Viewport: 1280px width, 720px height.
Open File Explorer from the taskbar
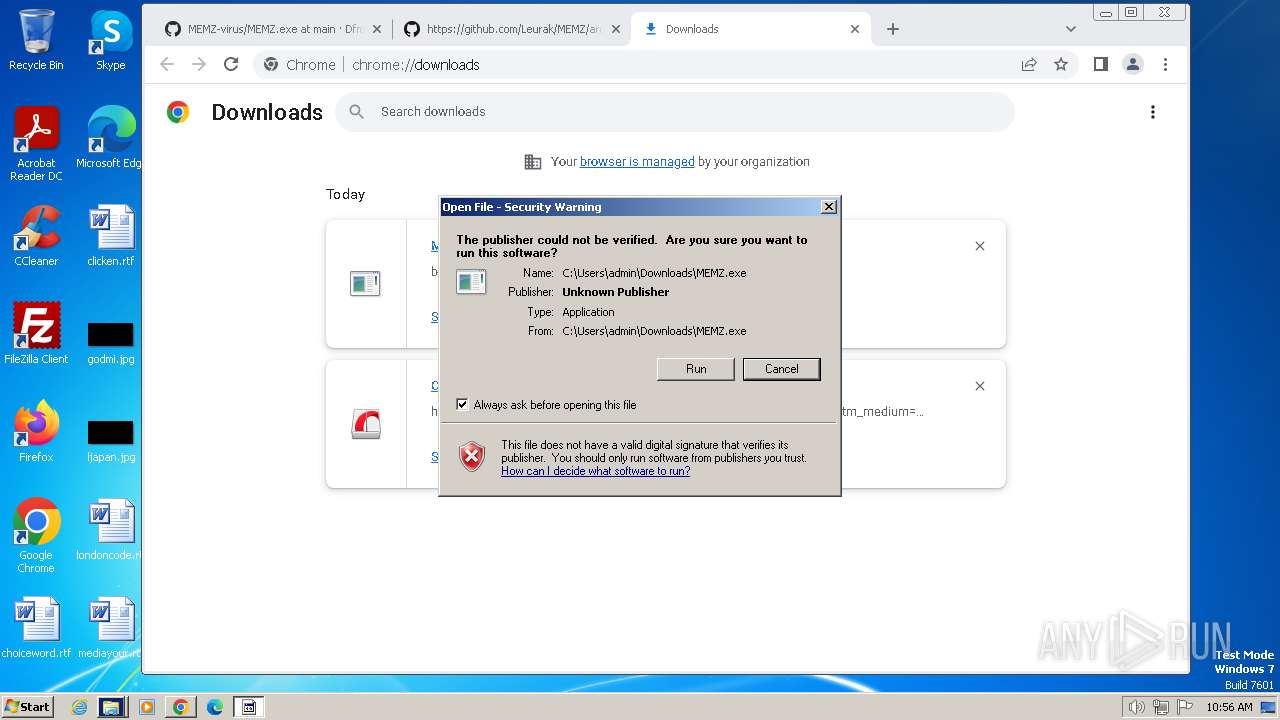(111, 707)
